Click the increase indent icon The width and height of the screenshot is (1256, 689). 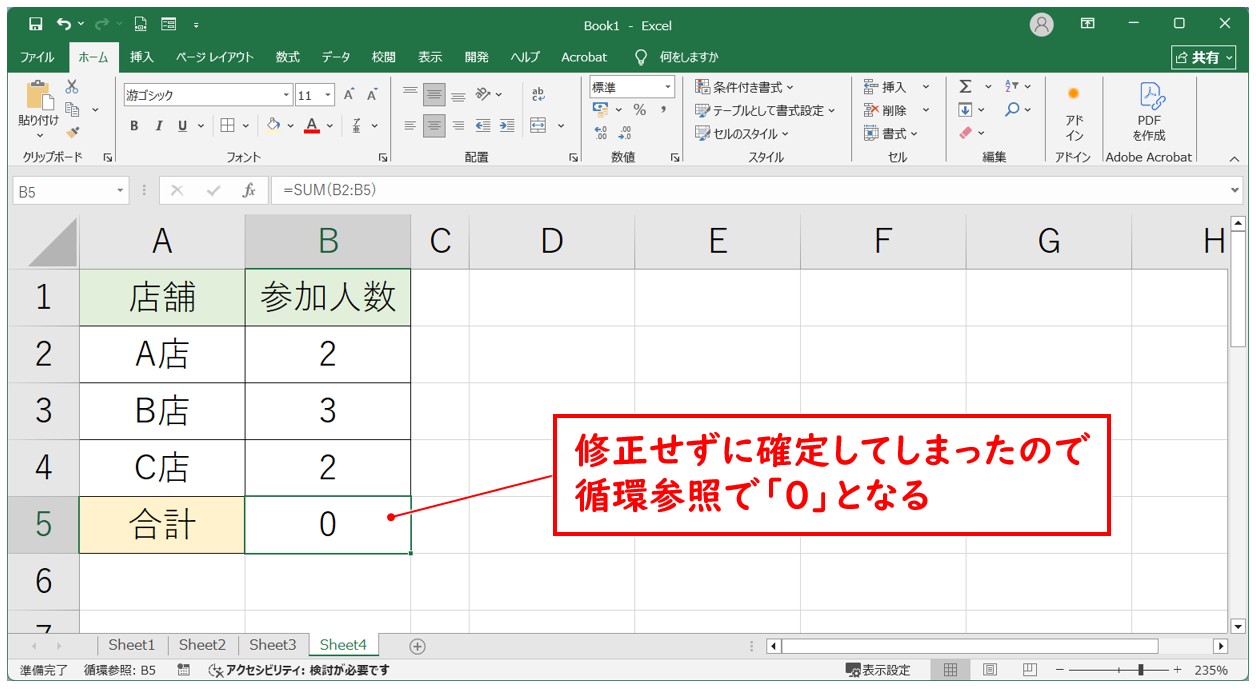(507, 125)
